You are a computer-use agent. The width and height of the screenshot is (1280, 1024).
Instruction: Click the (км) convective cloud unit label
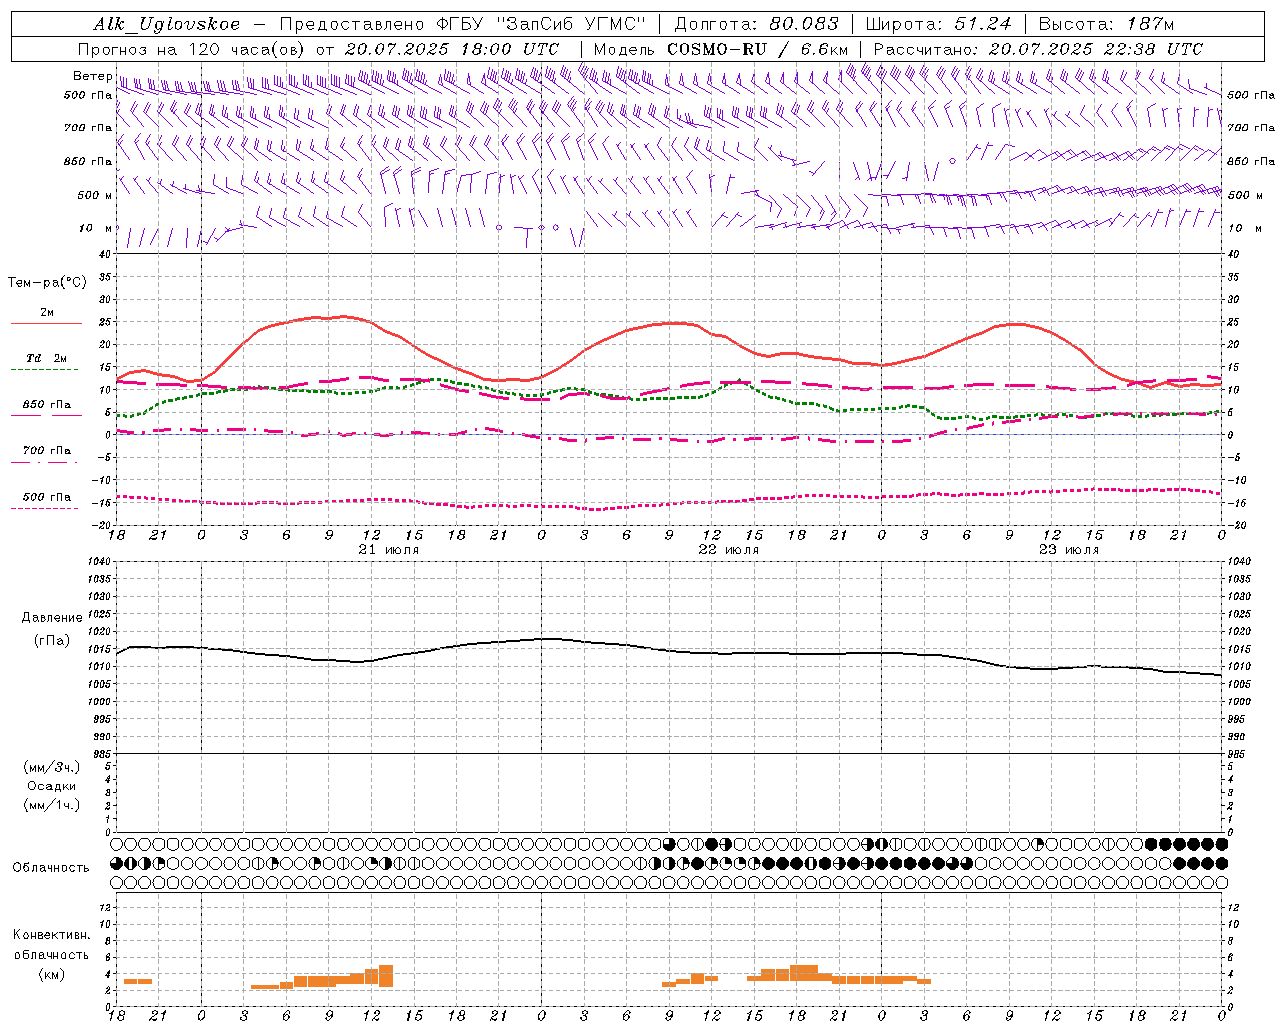pos(51,974)
